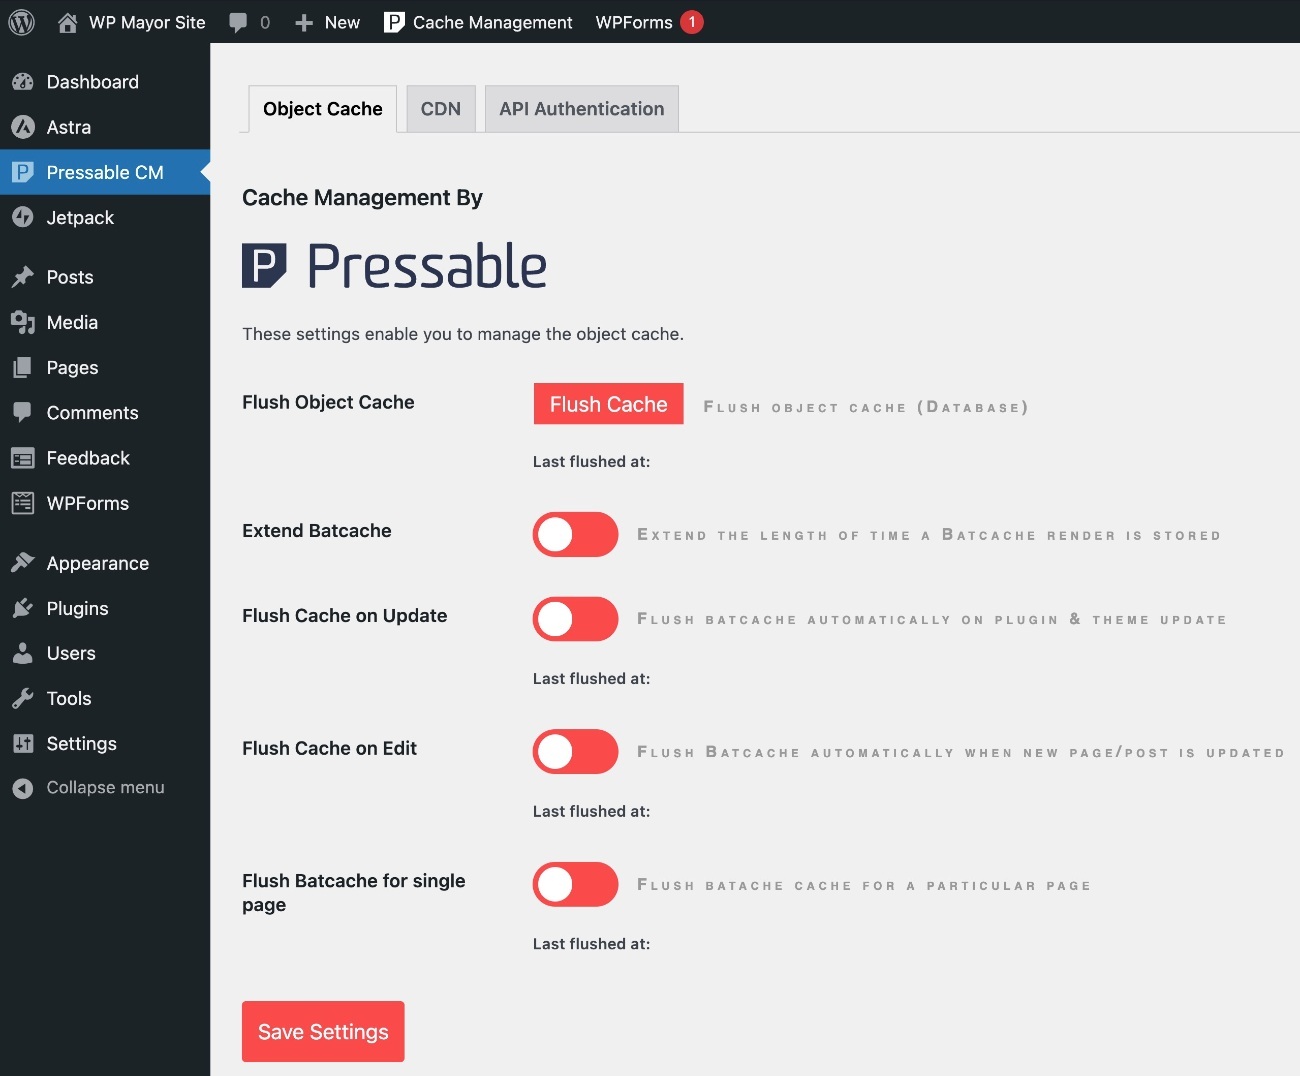Open the Media library link
Image resolution: width=1300 pixels, height=1076 pixels.
[x=72, y=322]
